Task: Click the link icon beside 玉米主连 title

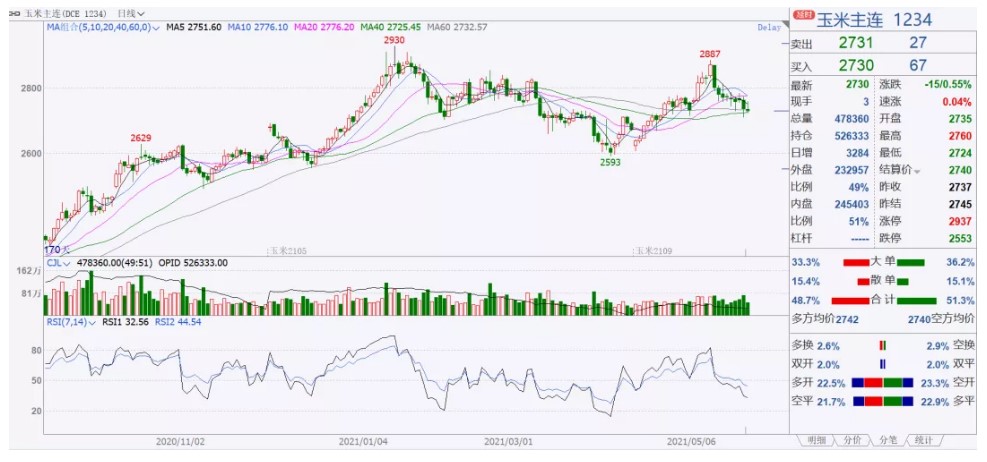Action: (x=14, y=13)
